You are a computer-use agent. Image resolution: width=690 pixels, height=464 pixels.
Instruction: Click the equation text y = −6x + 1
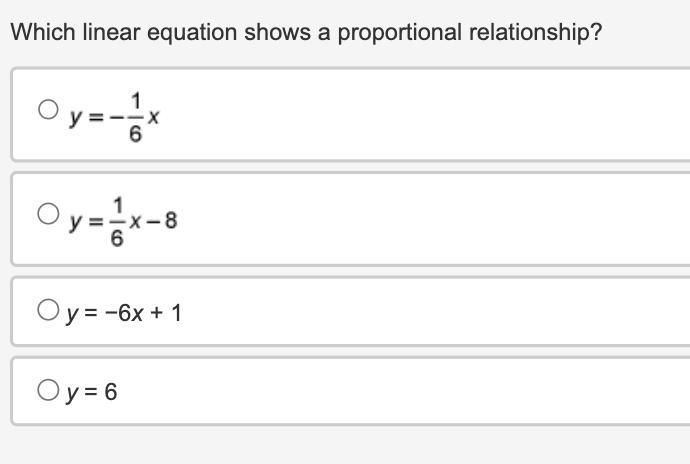pos(124,313)
